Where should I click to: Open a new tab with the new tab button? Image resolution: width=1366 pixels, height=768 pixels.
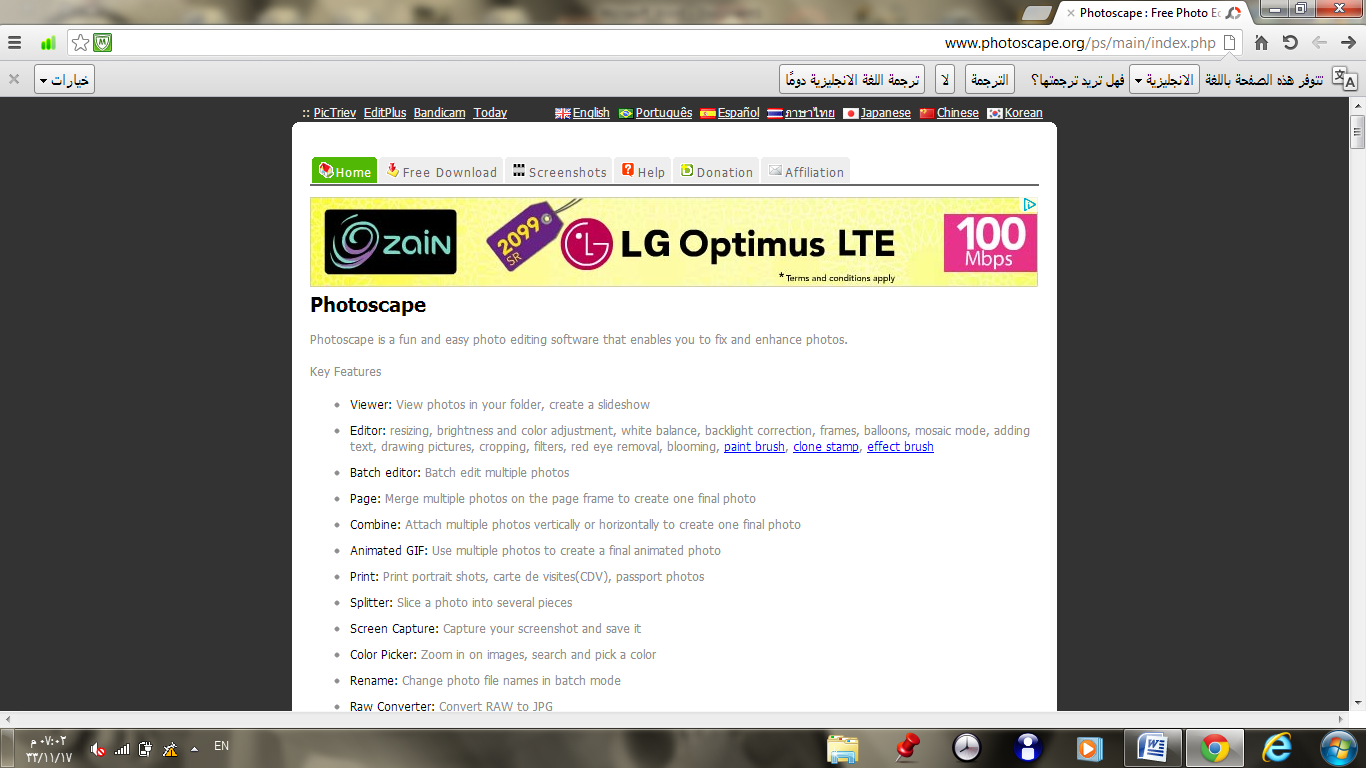1037,13
